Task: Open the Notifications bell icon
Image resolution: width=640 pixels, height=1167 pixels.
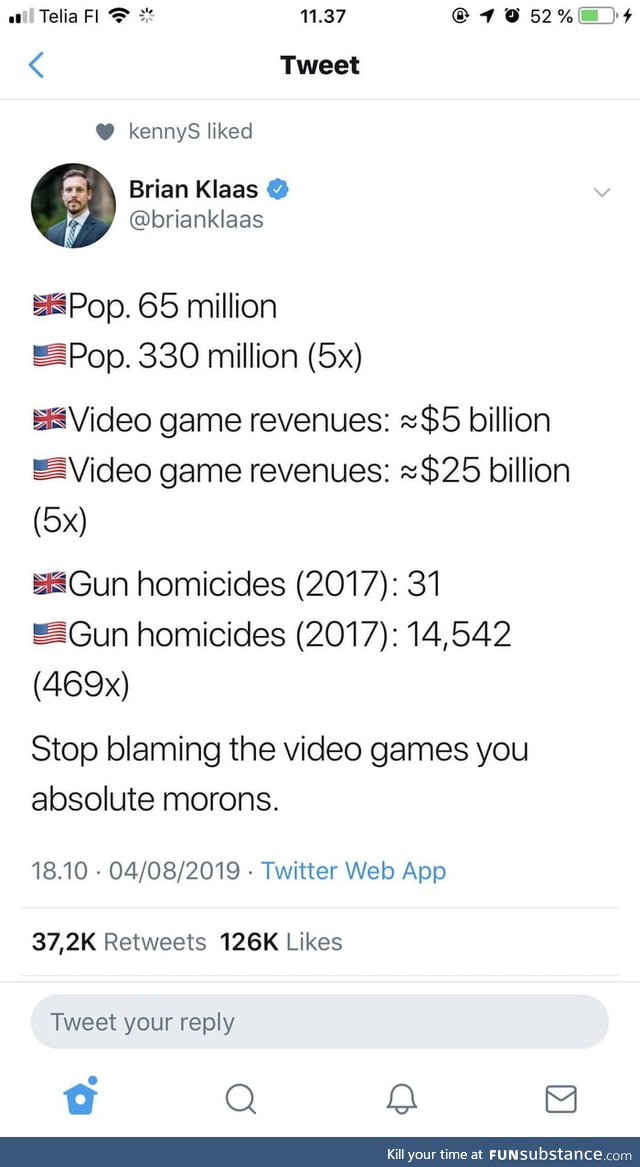Action: (401, 1099)
